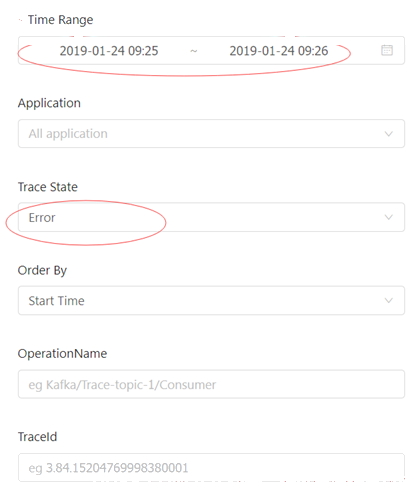This screenshot has width=417, height=491.
Task: Open the All application dropdown
Action: 211,134
